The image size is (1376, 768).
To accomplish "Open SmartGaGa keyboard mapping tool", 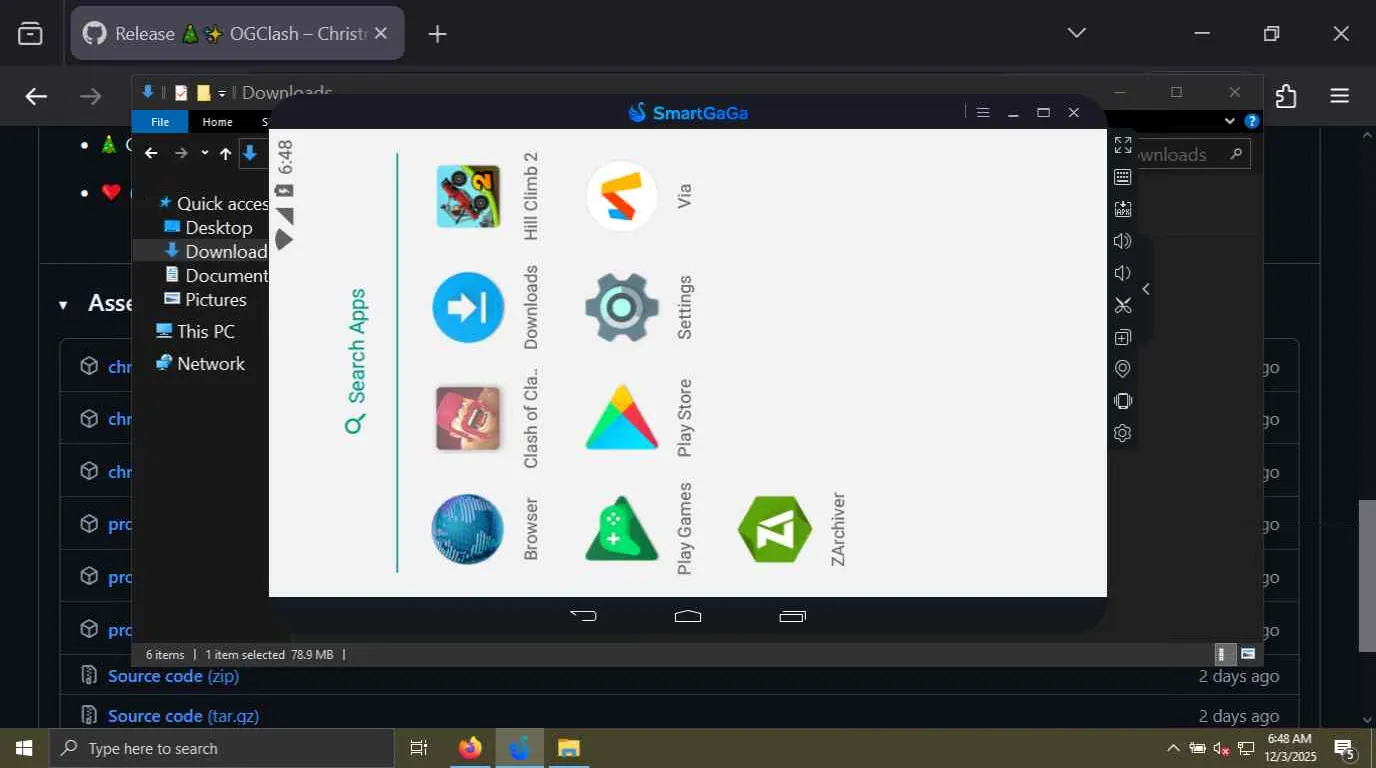I will click(x=1123, y=177).
